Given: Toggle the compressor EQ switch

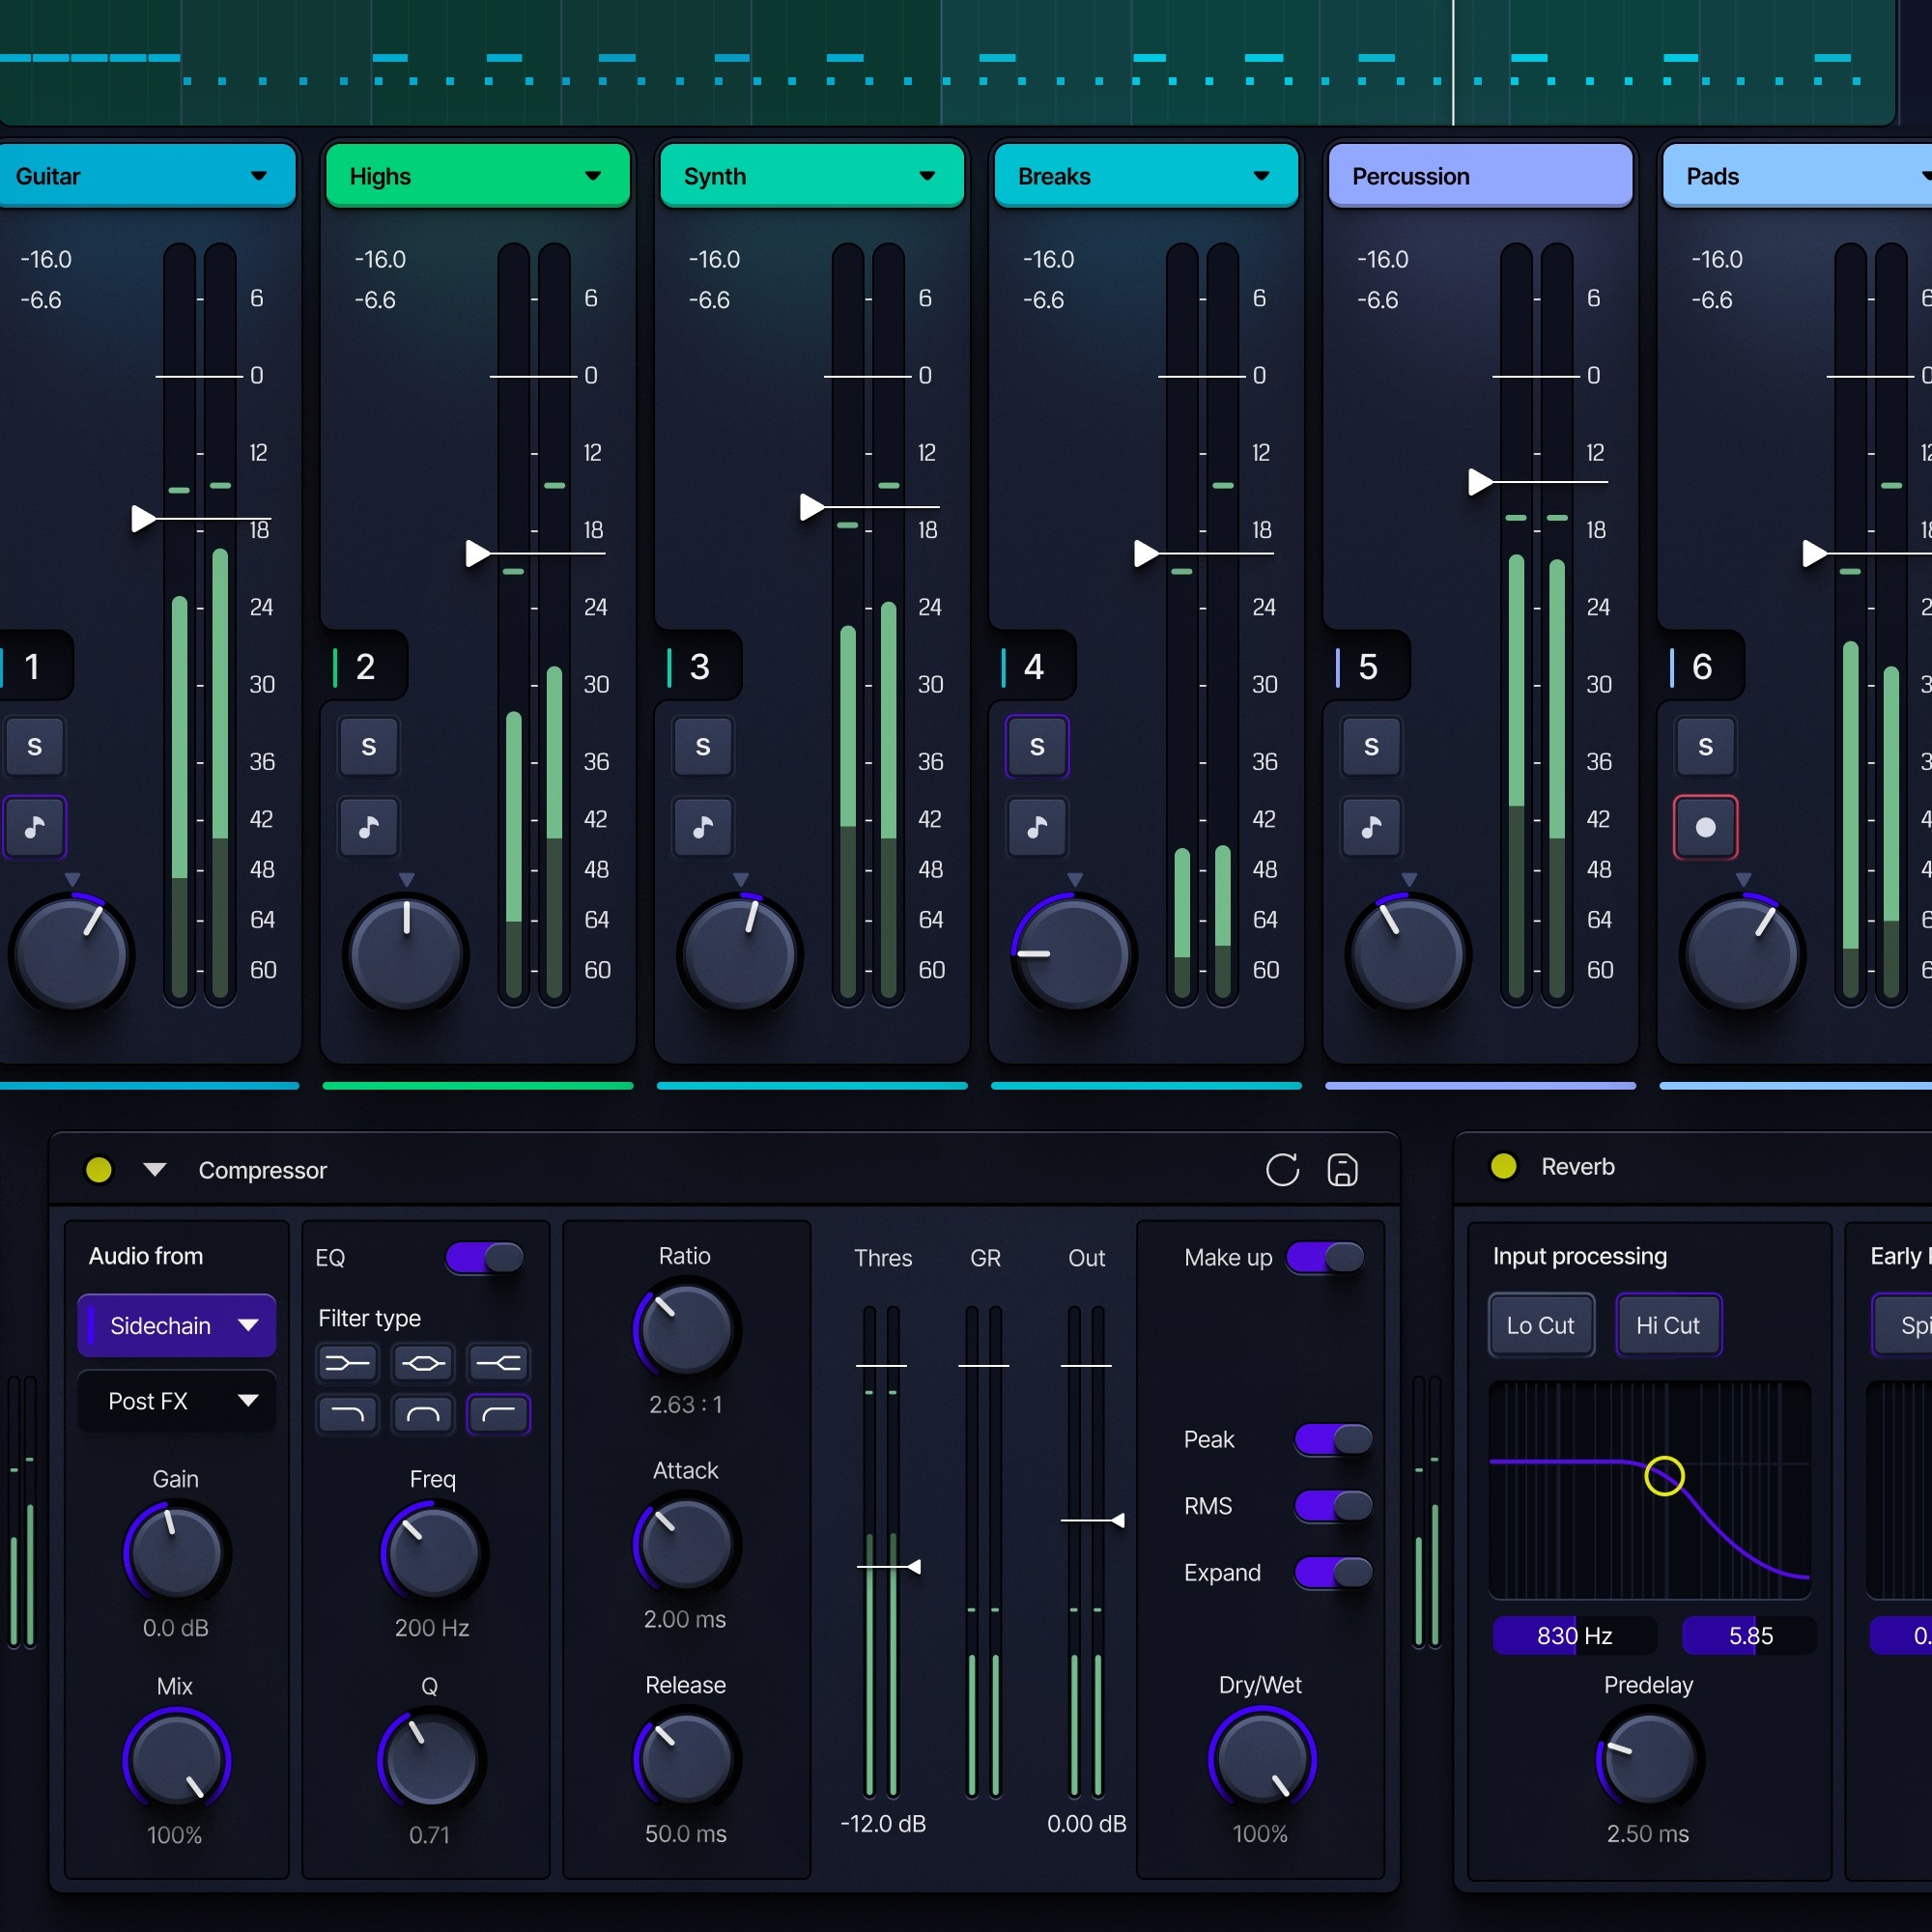Looking at the screenshot, I should coord(485,1257).
